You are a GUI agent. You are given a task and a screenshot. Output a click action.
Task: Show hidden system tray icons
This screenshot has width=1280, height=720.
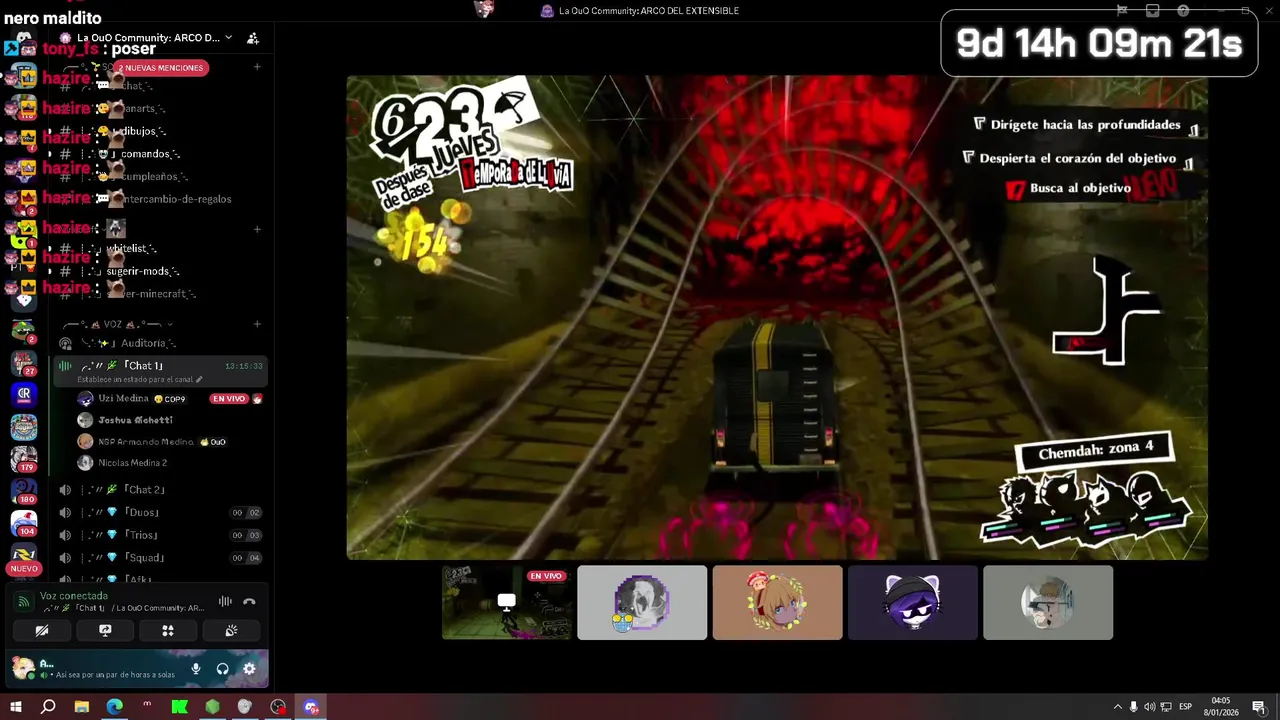point(1117,707)
